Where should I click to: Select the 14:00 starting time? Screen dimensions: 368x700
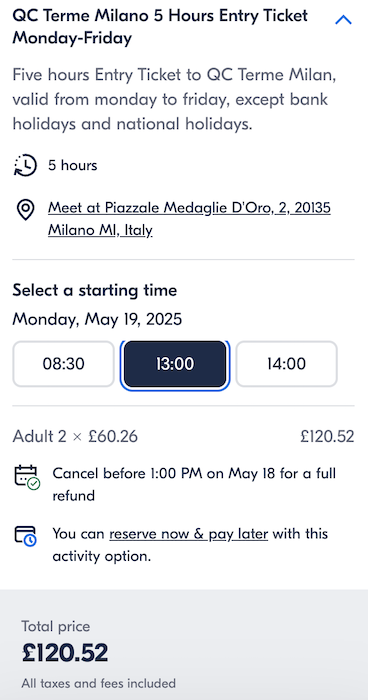(x=286, y=364)
